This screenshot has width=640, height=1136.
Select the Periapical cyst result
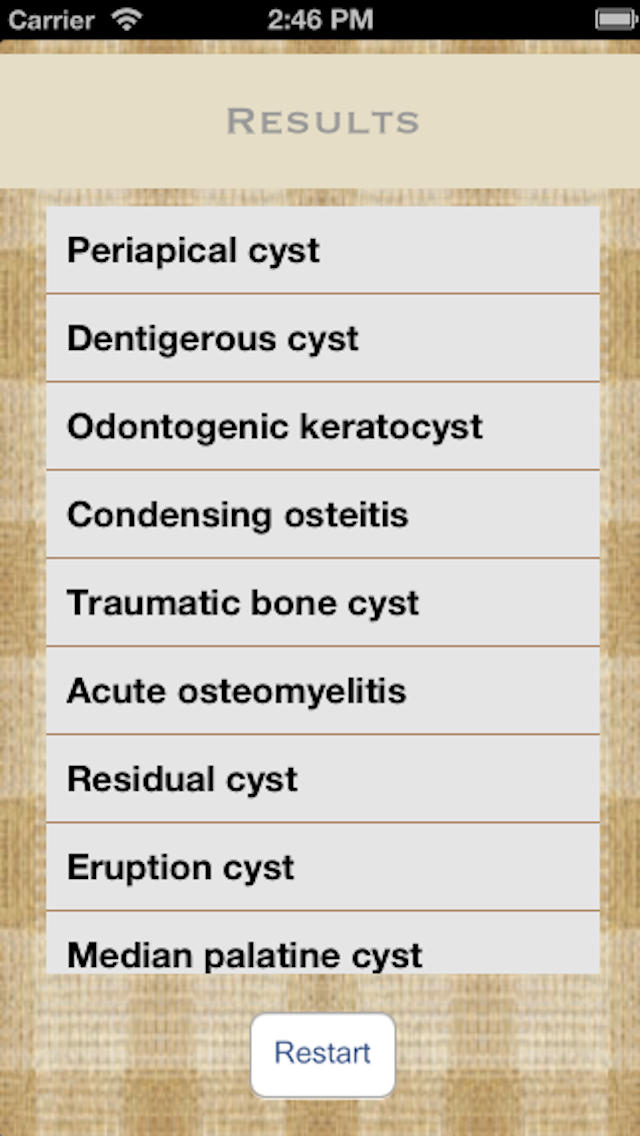[320, 249]
